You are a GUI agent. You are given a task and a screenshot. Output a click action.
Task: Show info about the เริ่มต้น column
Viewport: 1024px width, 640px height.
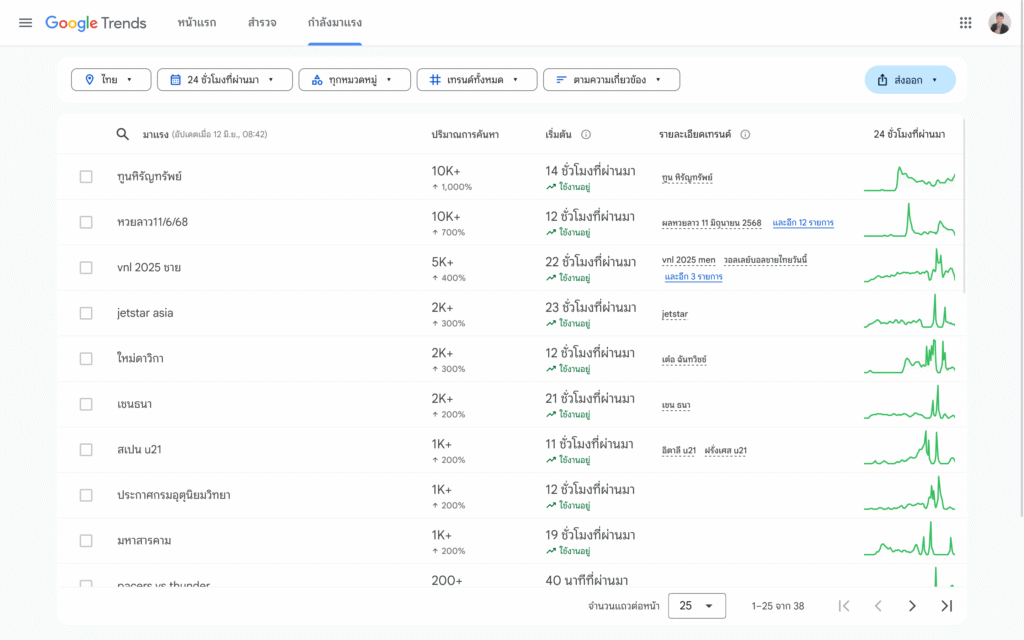click(586, 135)
